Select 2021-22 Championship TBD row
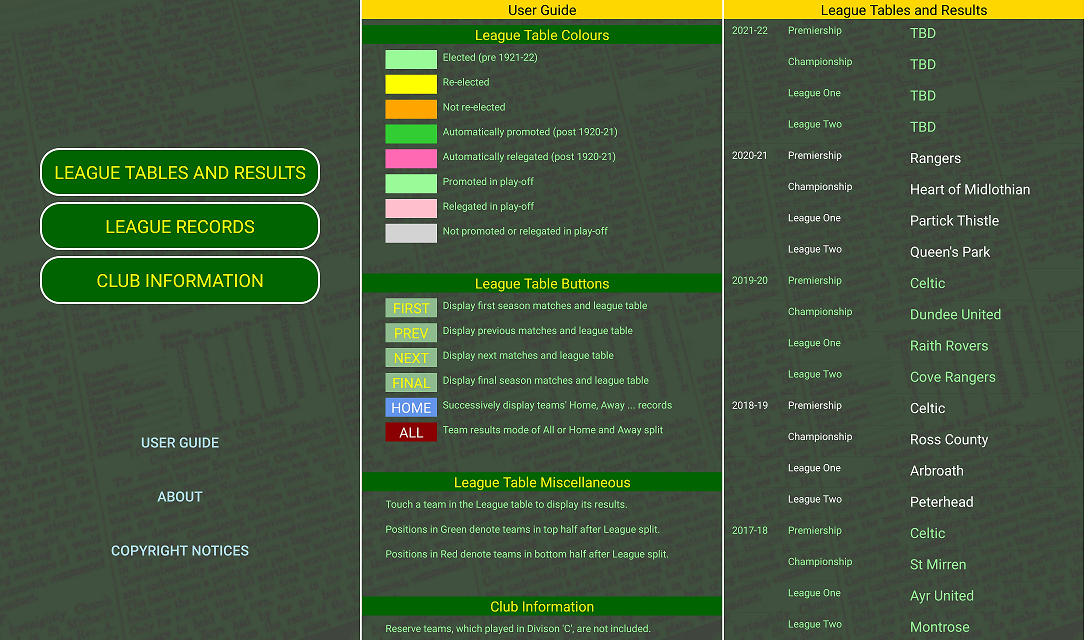1086x640 pixels. pos(905,64)
